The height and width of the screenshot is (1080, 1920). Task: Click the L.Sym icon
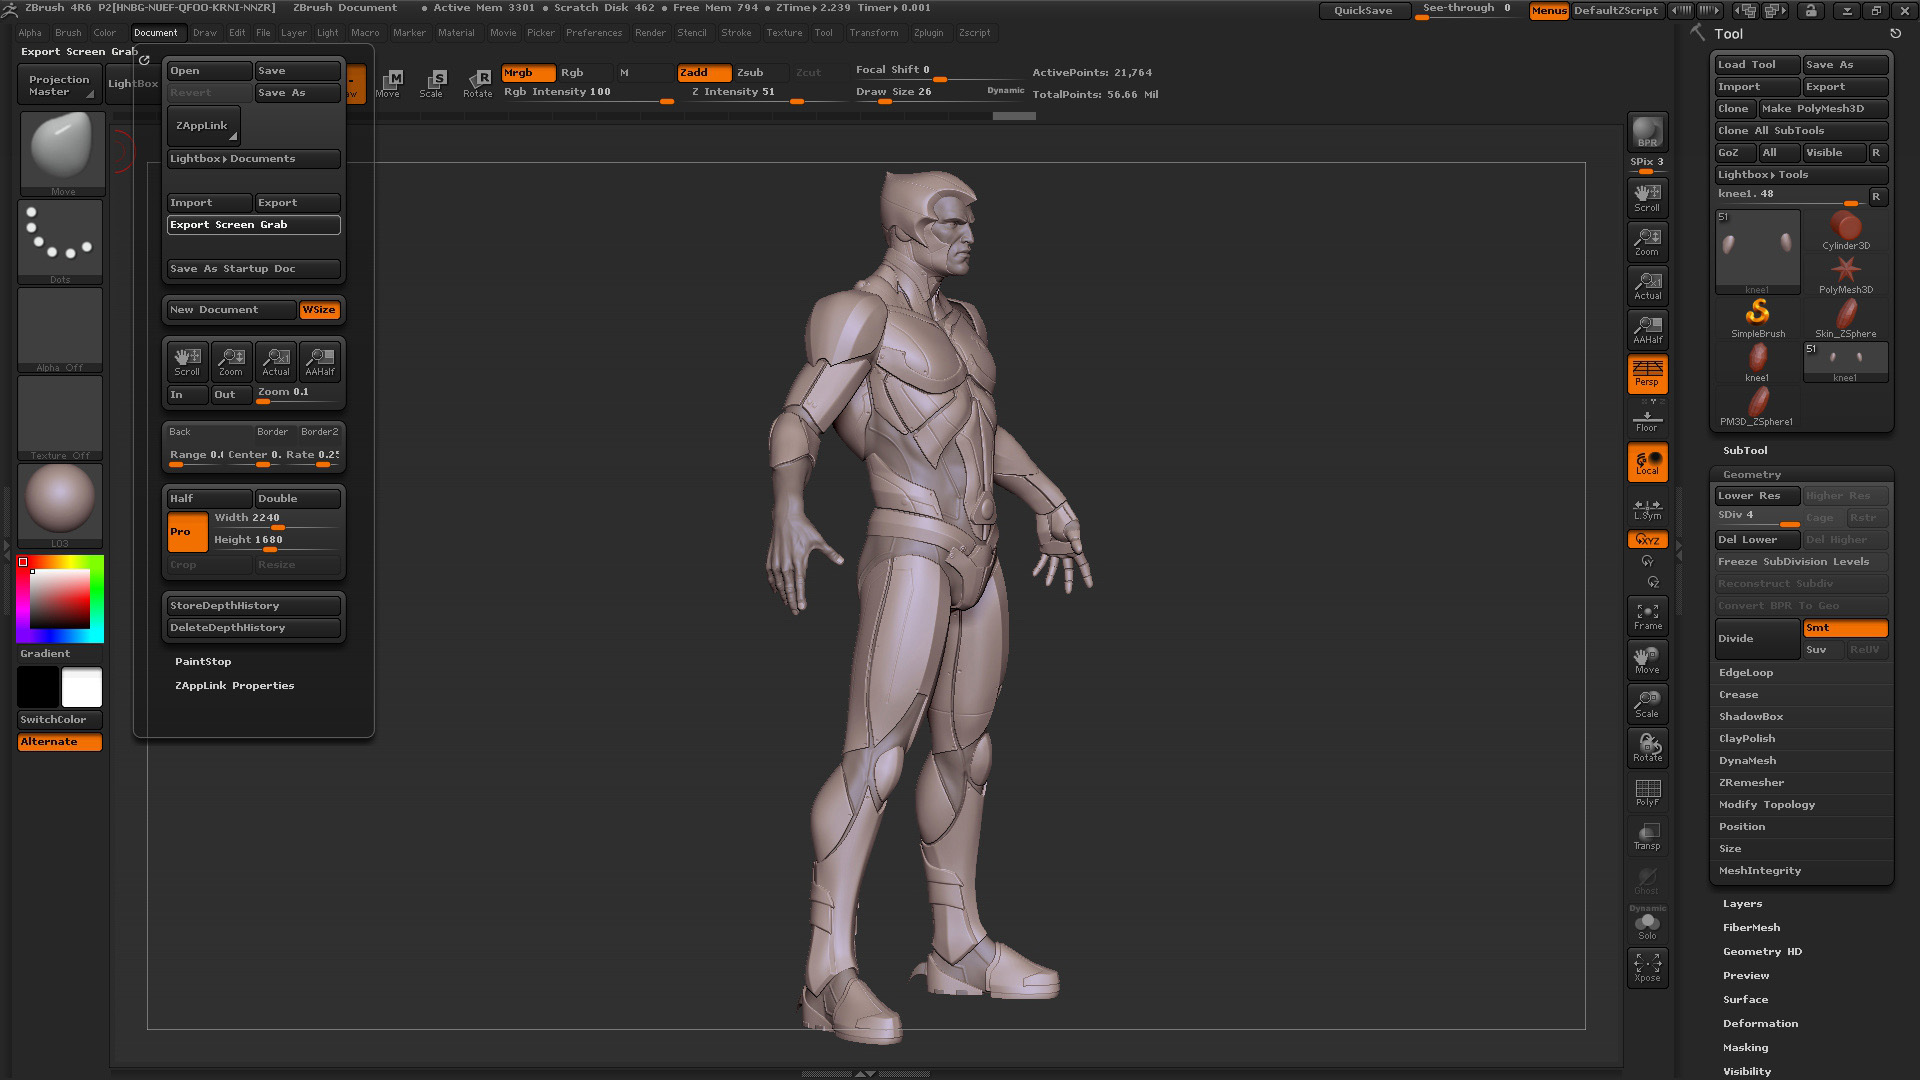(x=1647, y=510)
